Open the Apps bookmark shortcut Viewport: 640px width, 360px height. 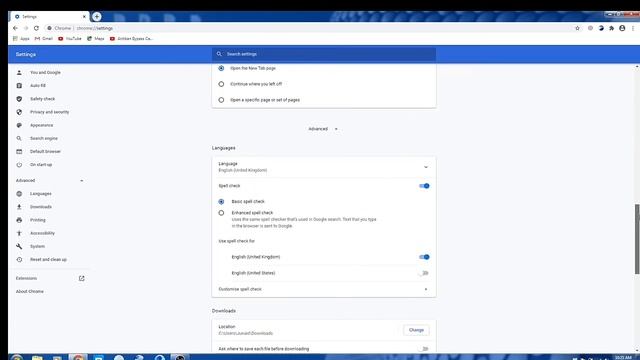(21, 38)
